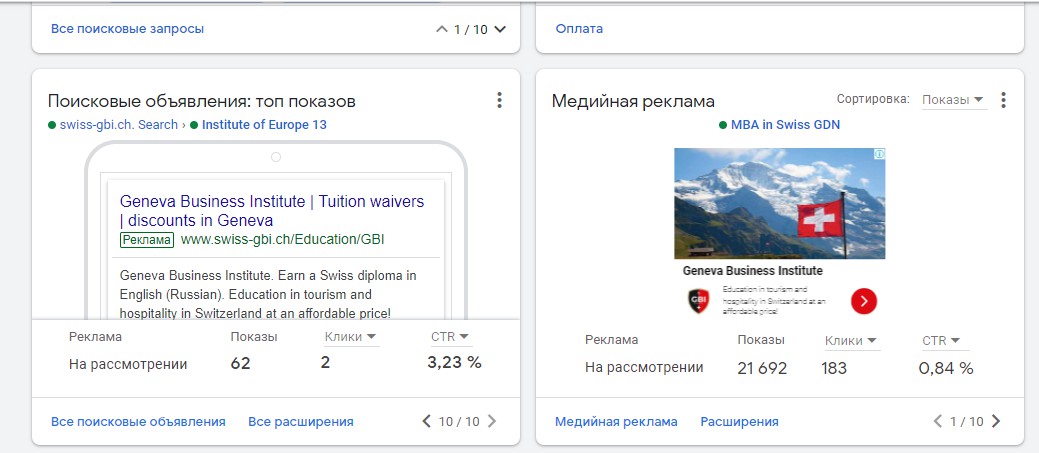The height and width of the screenshot is (453, 1039).
Task: Open Все поисковые запросы link
Action: [x=127, y=29]
